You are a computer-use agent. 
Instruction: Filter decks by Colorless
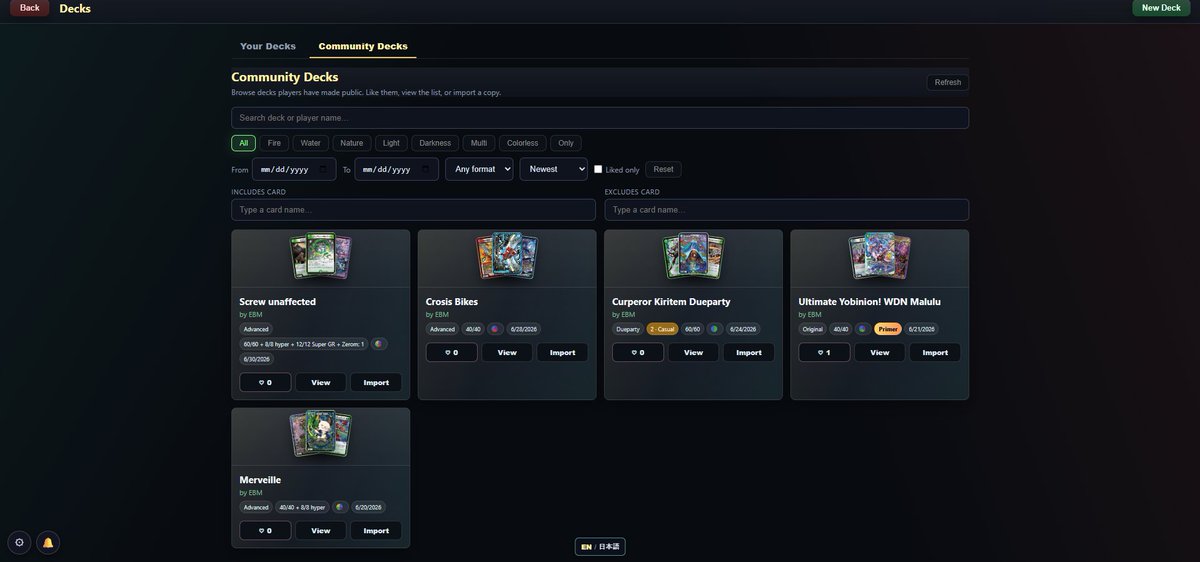click(x=522, y=143)
